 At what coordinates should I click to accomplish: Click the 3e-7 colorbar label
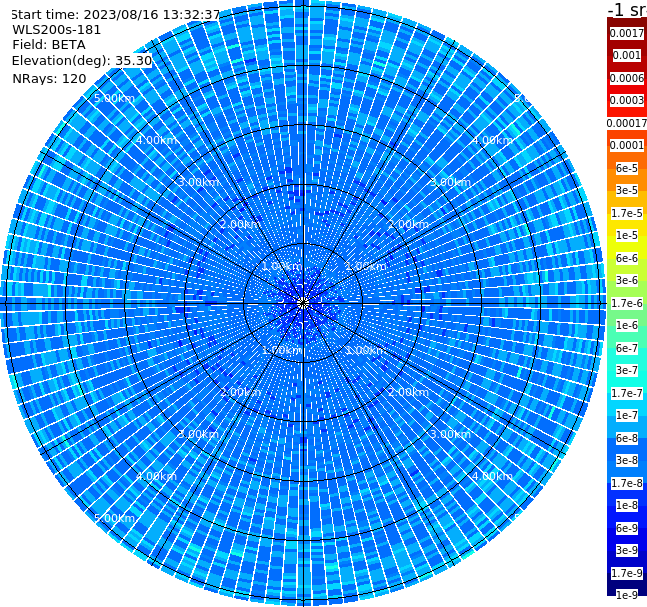(627, 370)
